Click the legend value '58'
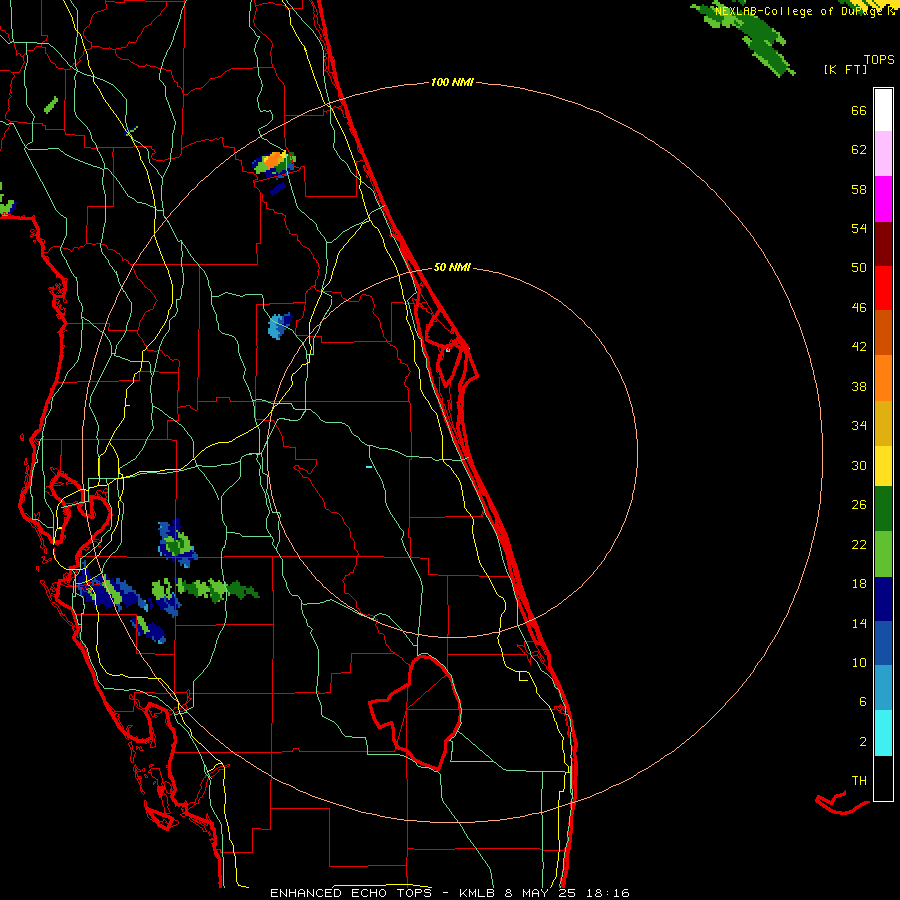900x900 pixels. pyautogui.click(x=859, y=189)
